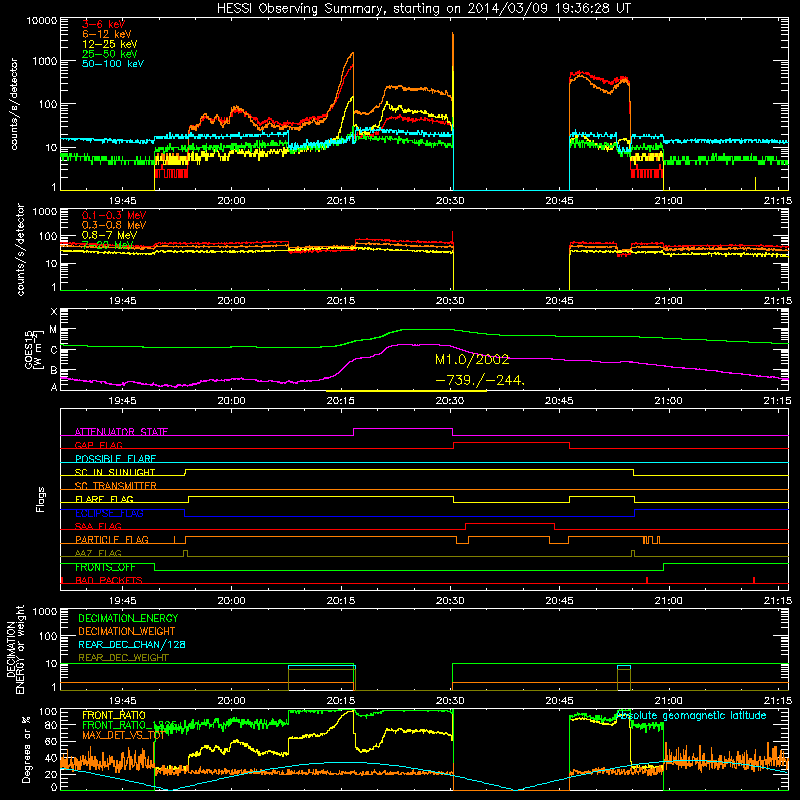Select the 3-6 keV legend label
The width and height of the screenshot is (800, 800).
click(104, 24)
